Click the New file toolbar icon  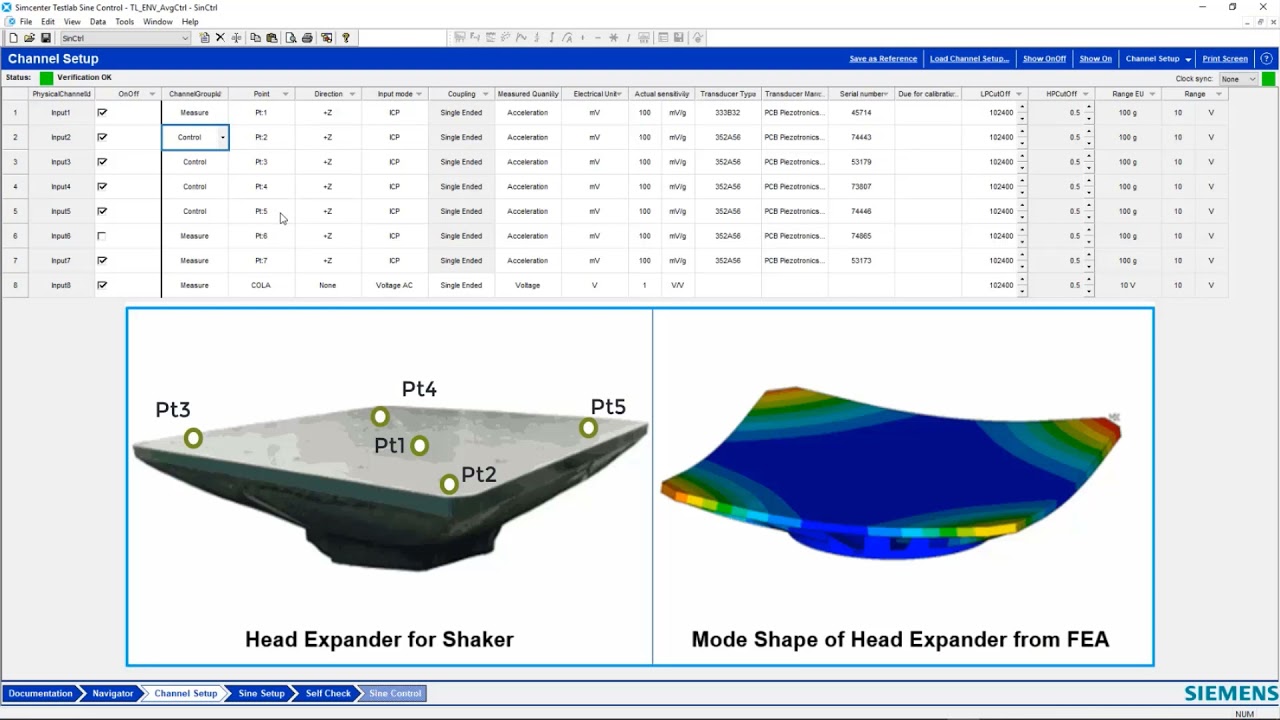(x=13, y=38)
